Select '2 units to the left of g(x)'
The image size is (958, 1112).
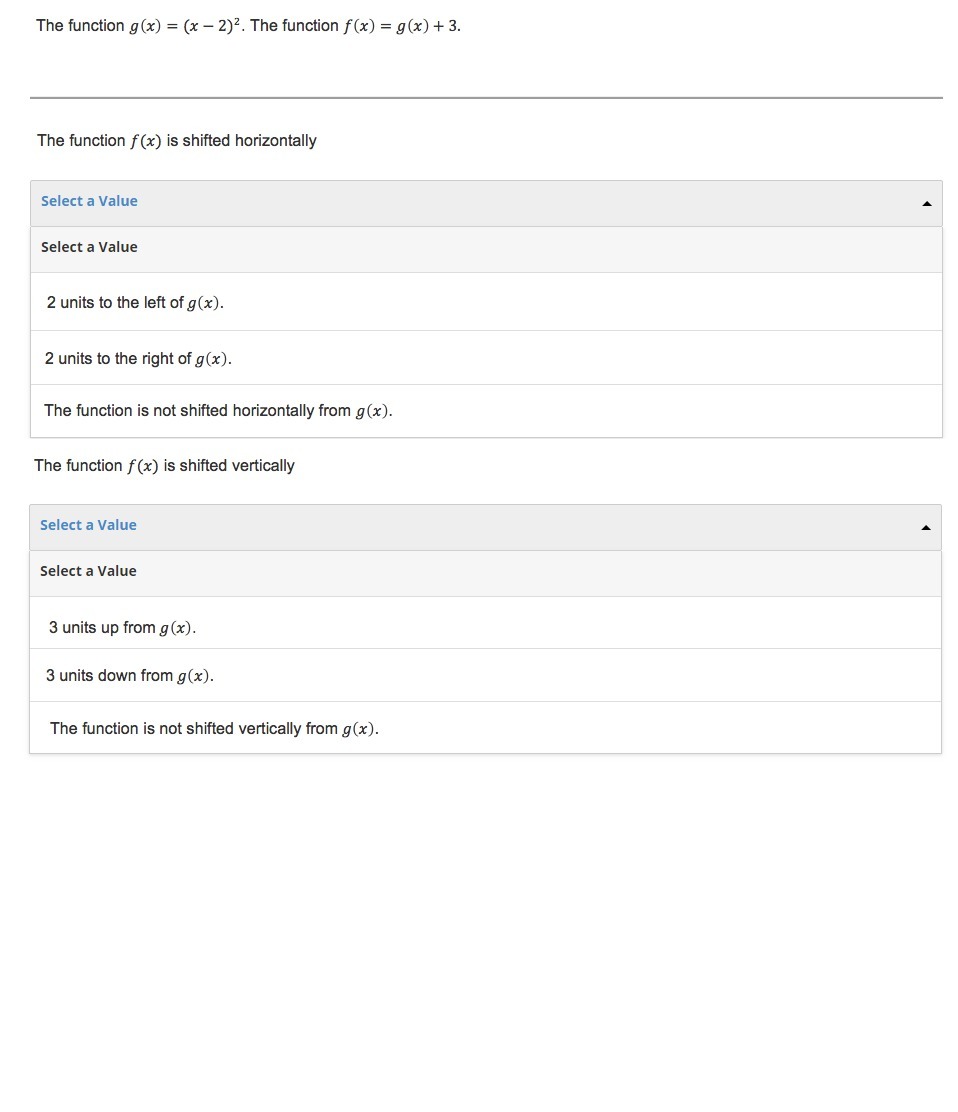(135, 303)
